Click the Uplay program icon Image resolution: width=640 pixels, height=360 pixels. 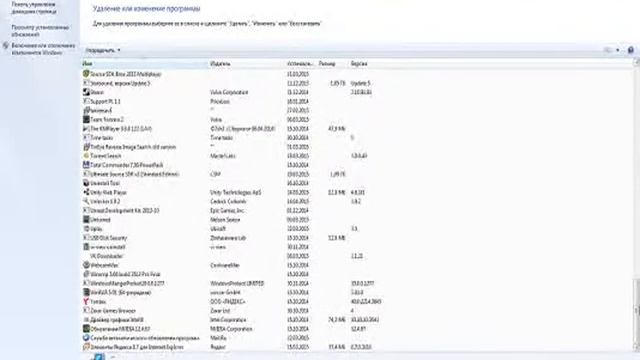pyautogui.click(x=86, y=229)
